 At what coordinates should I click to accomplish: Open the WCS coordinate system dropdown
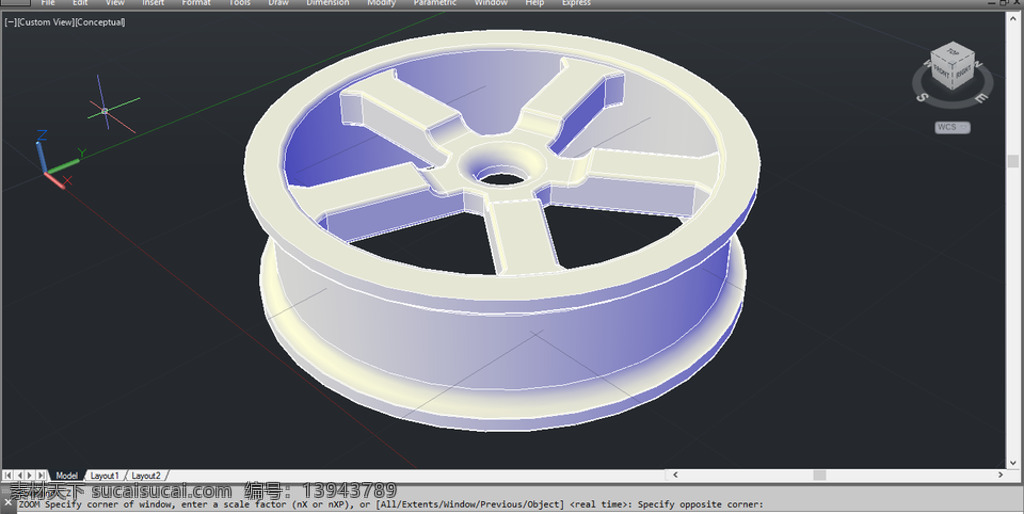952,127
